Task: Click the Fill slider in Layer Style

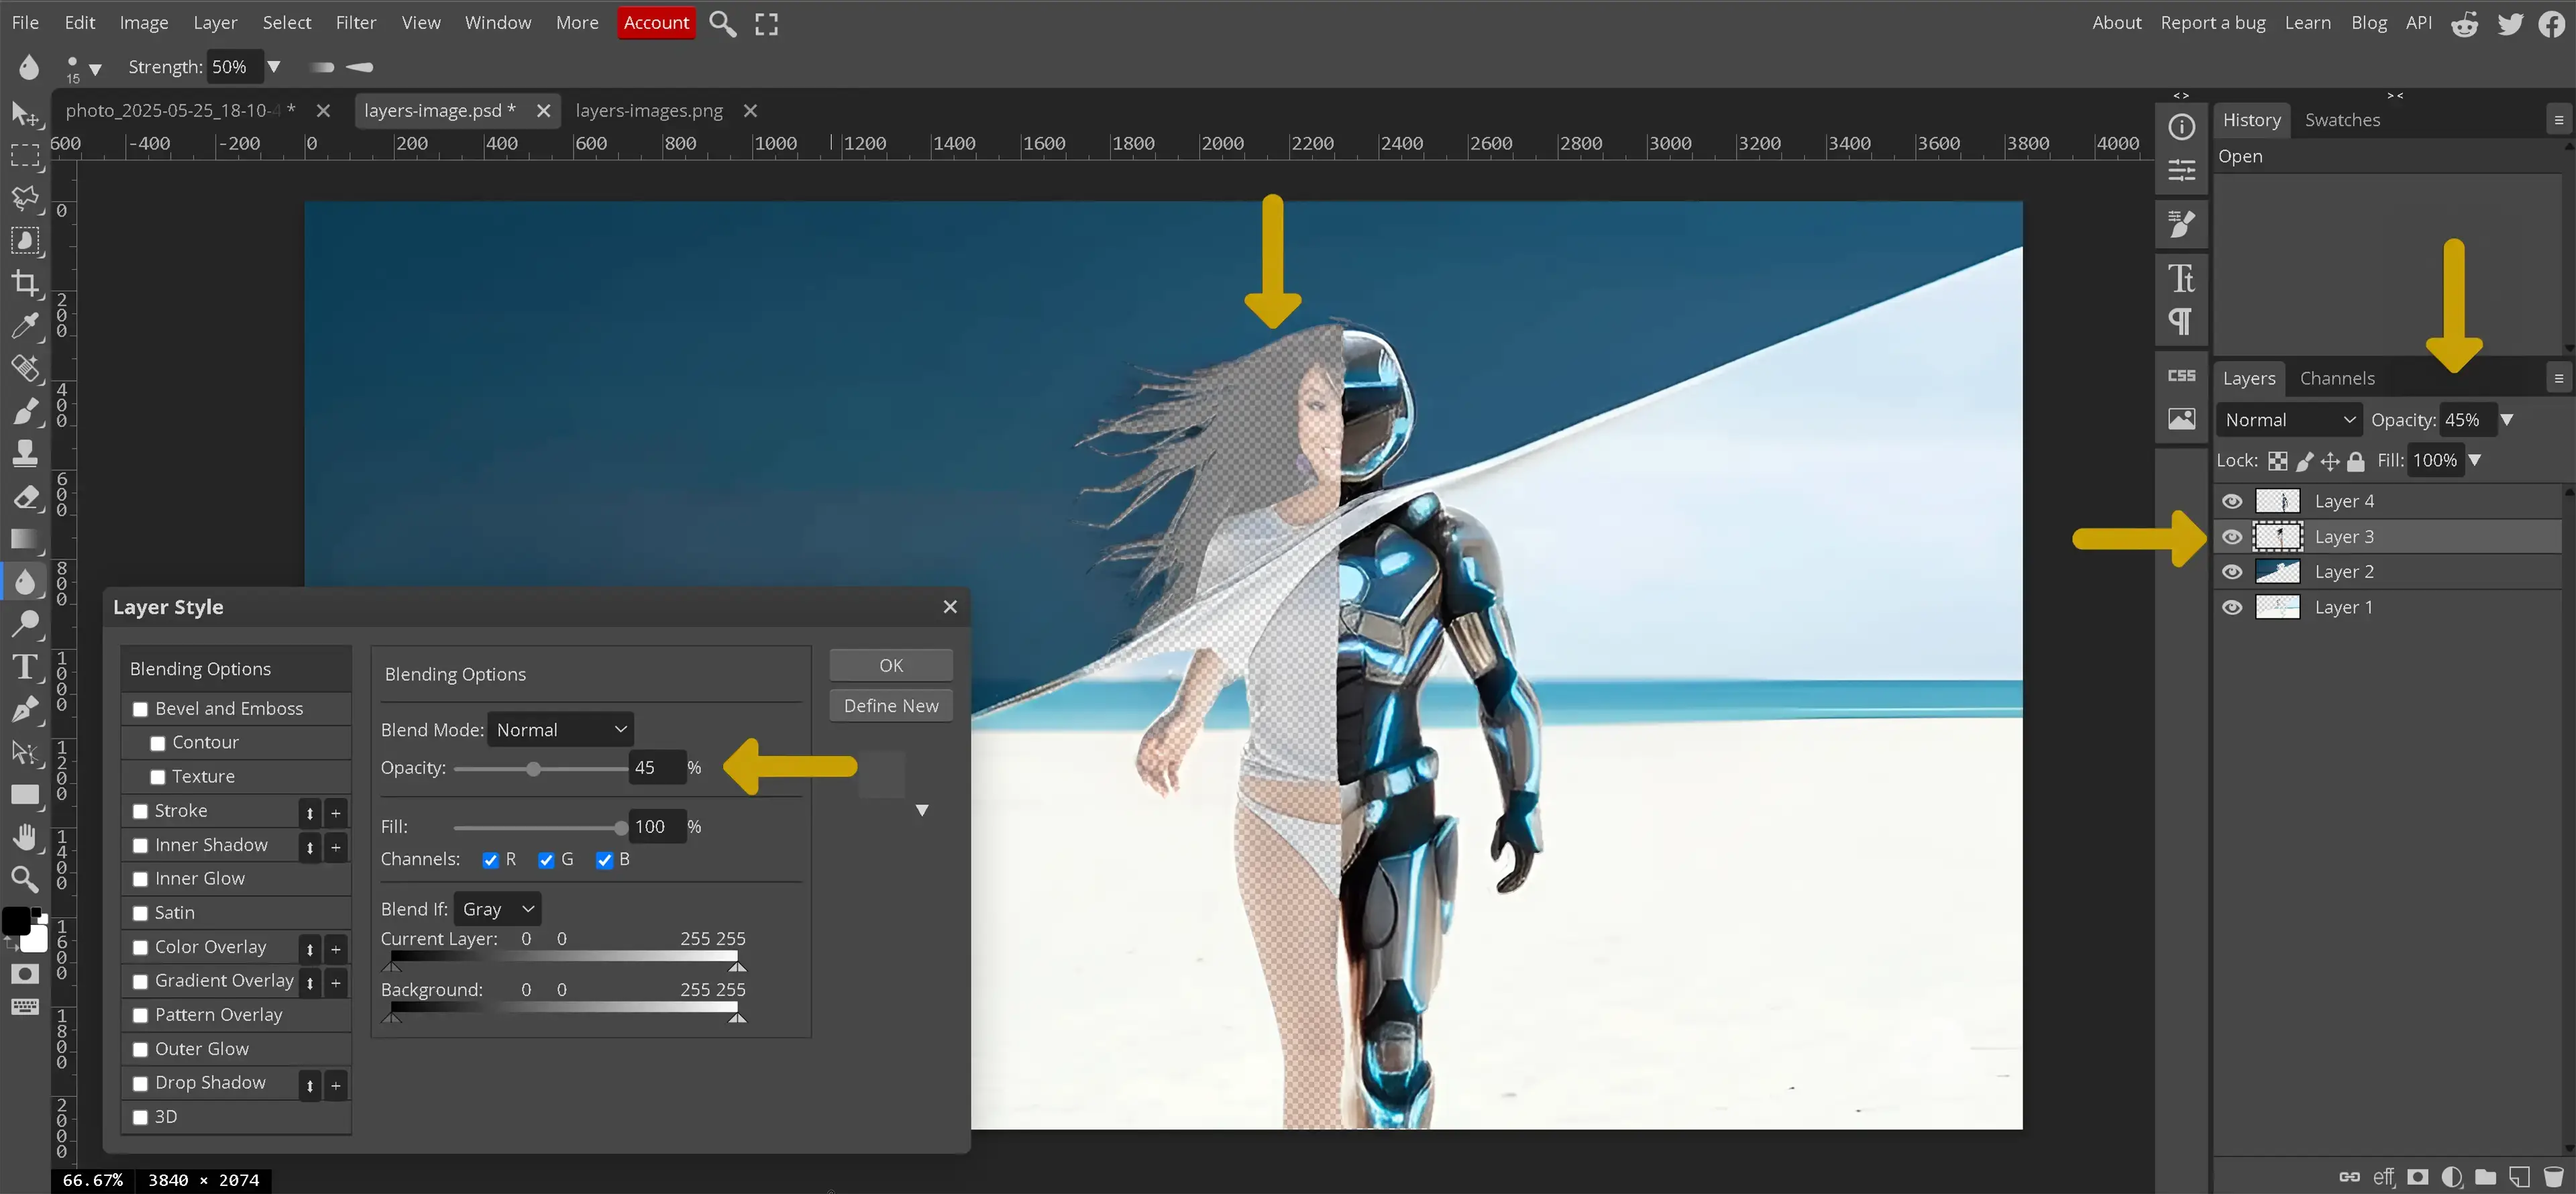Action: coord(540,828)
